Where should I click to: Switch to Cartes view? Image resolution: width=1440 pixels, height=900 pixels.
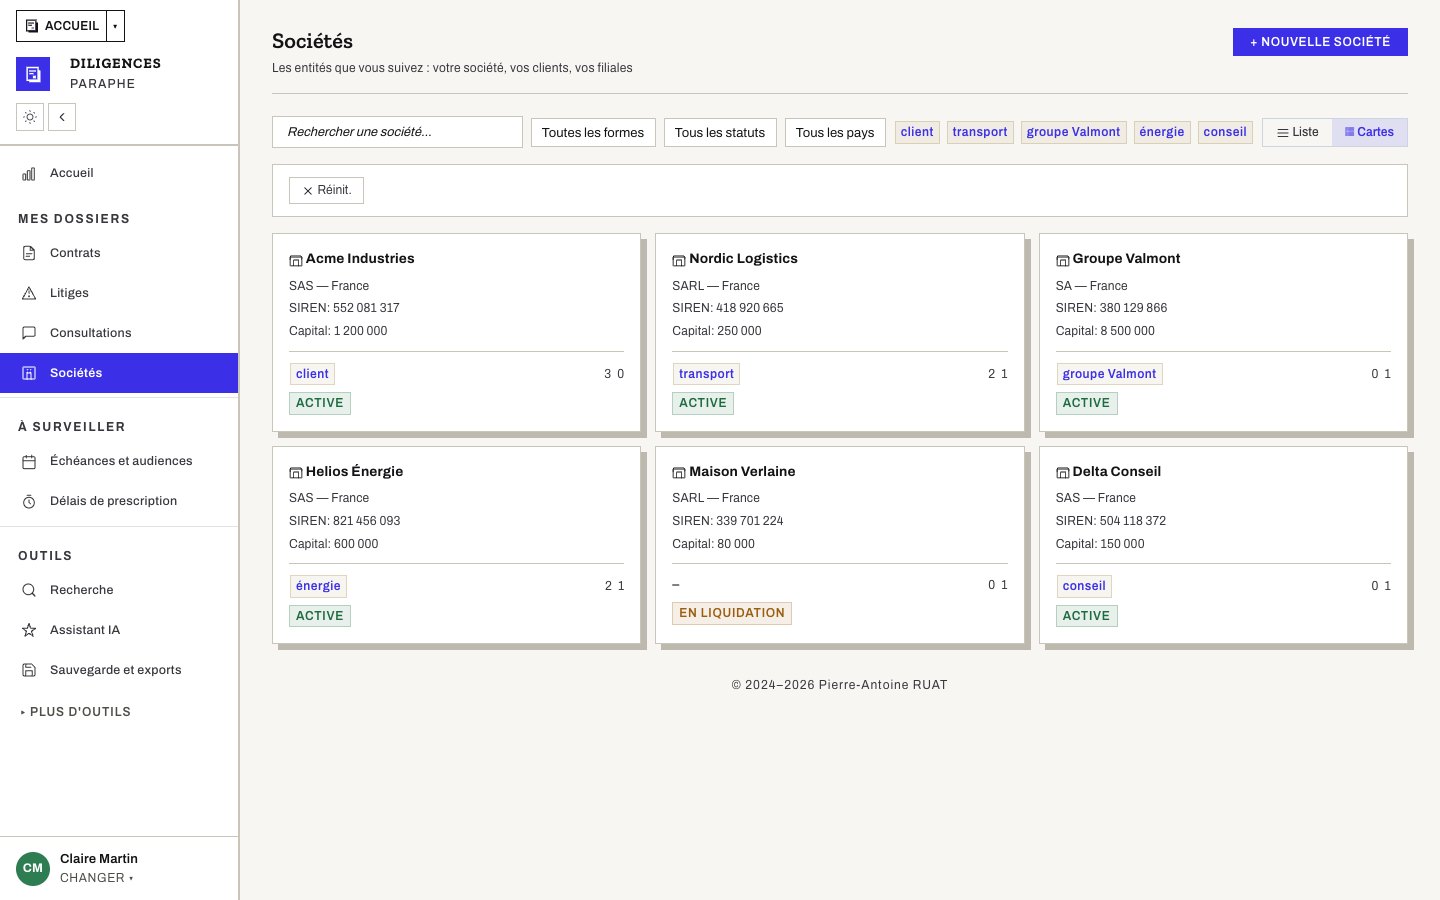(x=1370, y=132)
